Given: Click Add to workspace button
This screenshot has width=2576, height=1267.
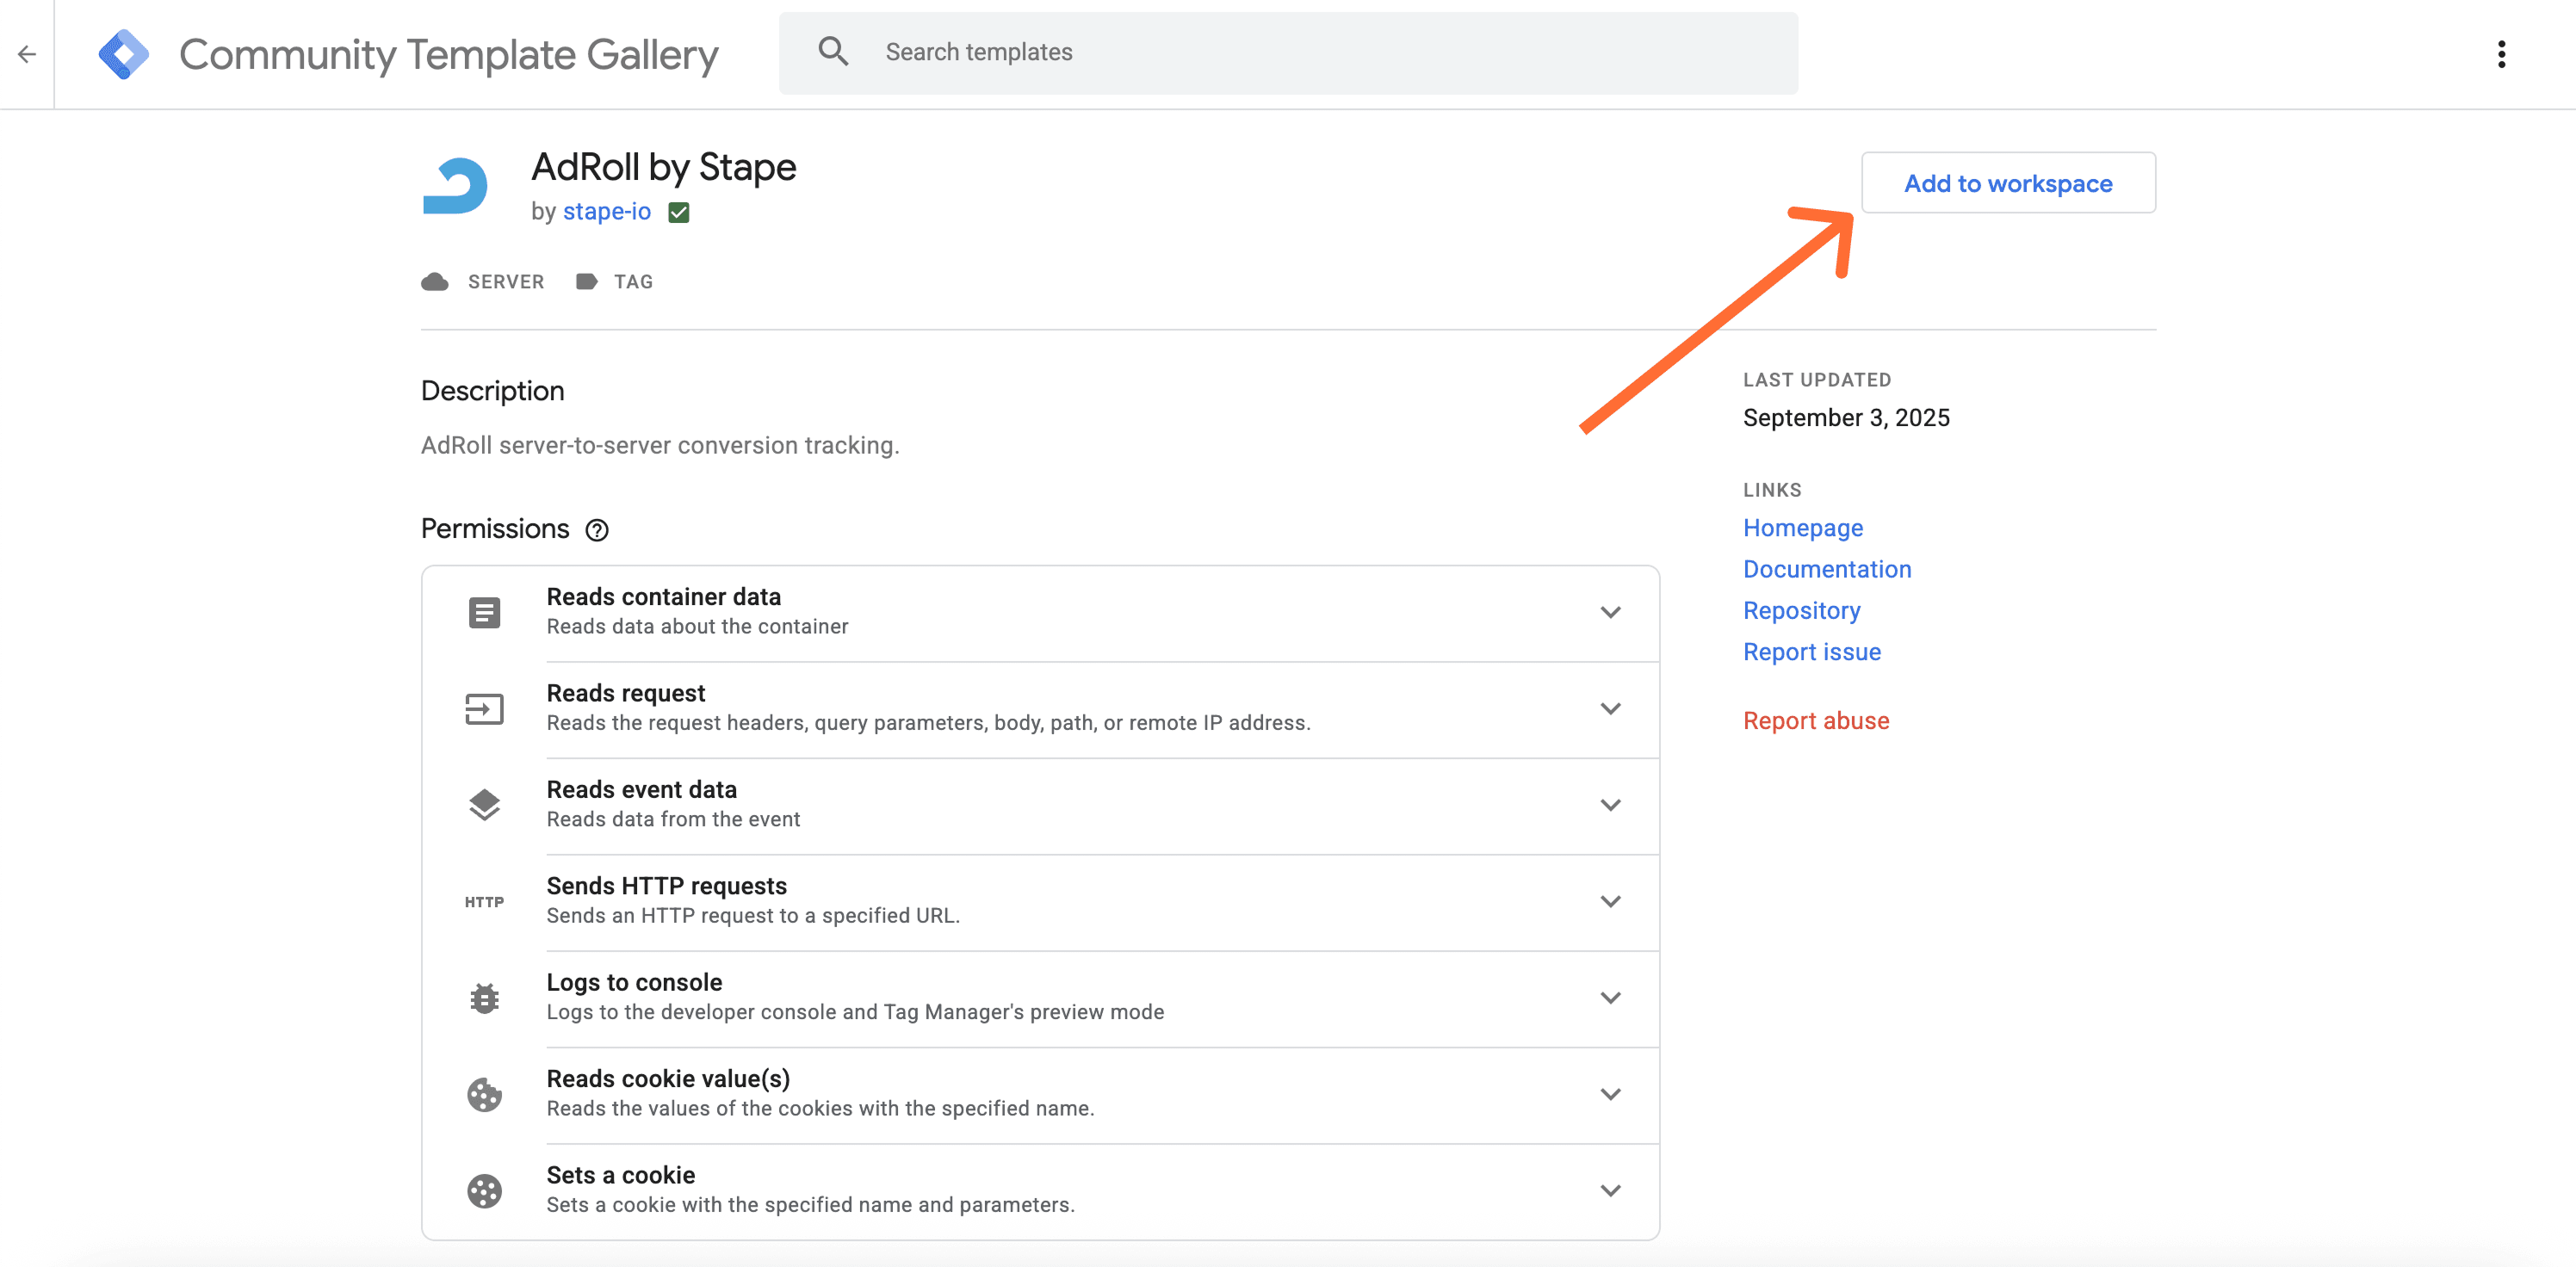Looking at the screenshot, I should (x=2008, y=183).
